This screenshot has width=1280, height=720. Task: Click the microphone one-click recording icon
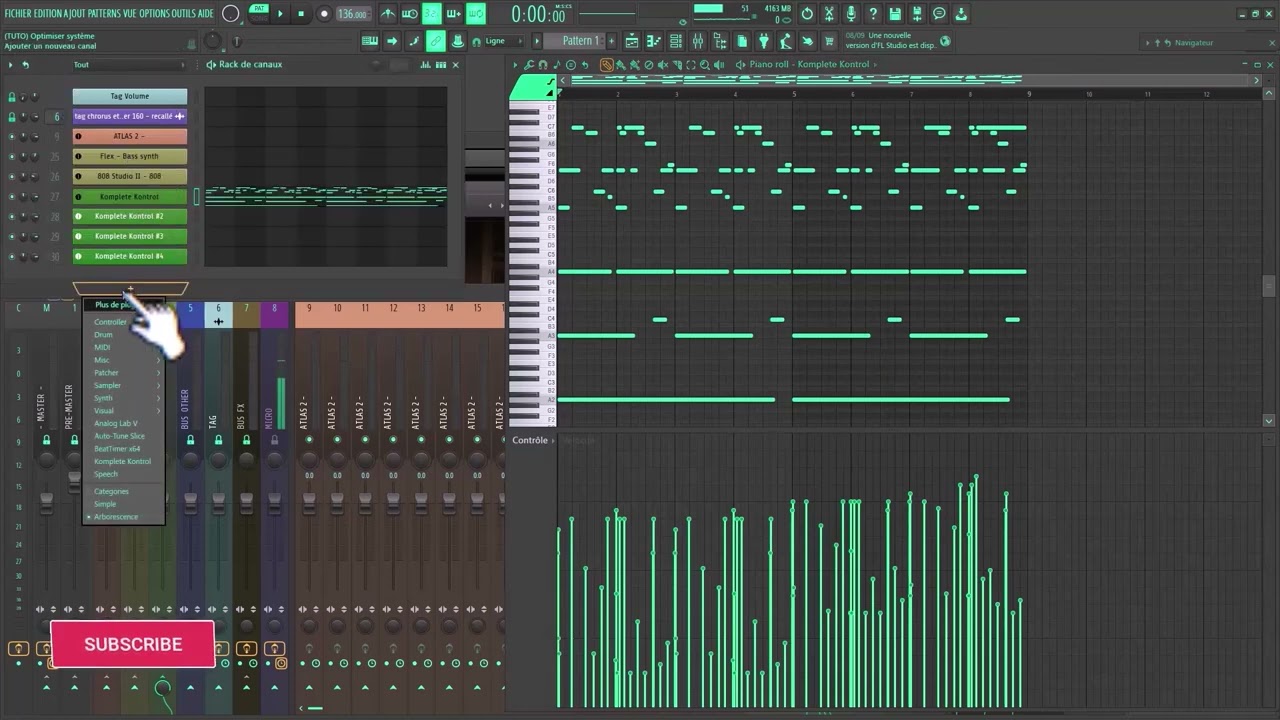pyautogui.click(x=851, y=14)
